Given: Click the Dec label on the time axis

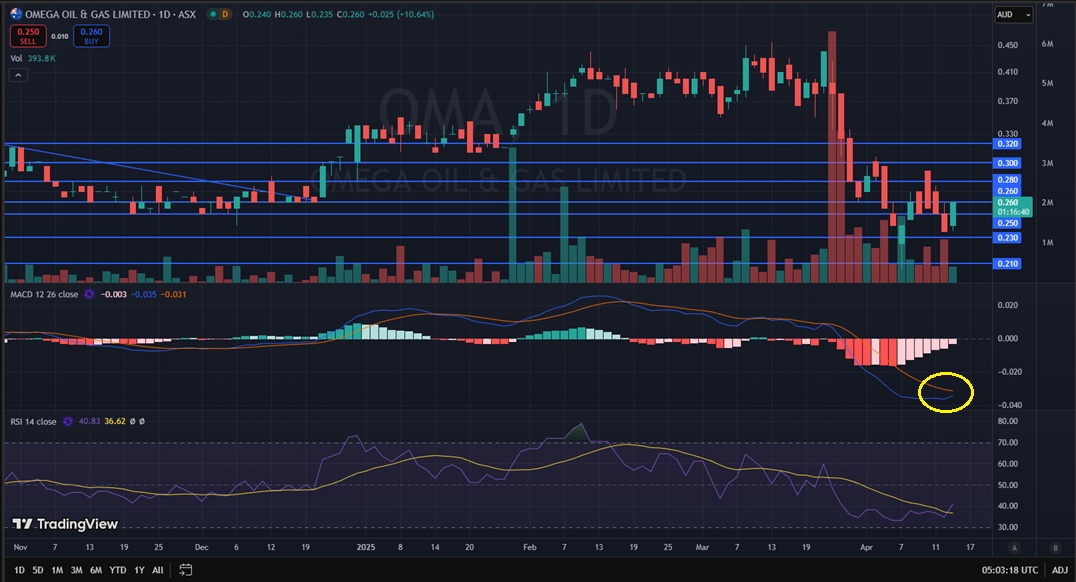Looking at the screenshot, I should pos(201,548).
